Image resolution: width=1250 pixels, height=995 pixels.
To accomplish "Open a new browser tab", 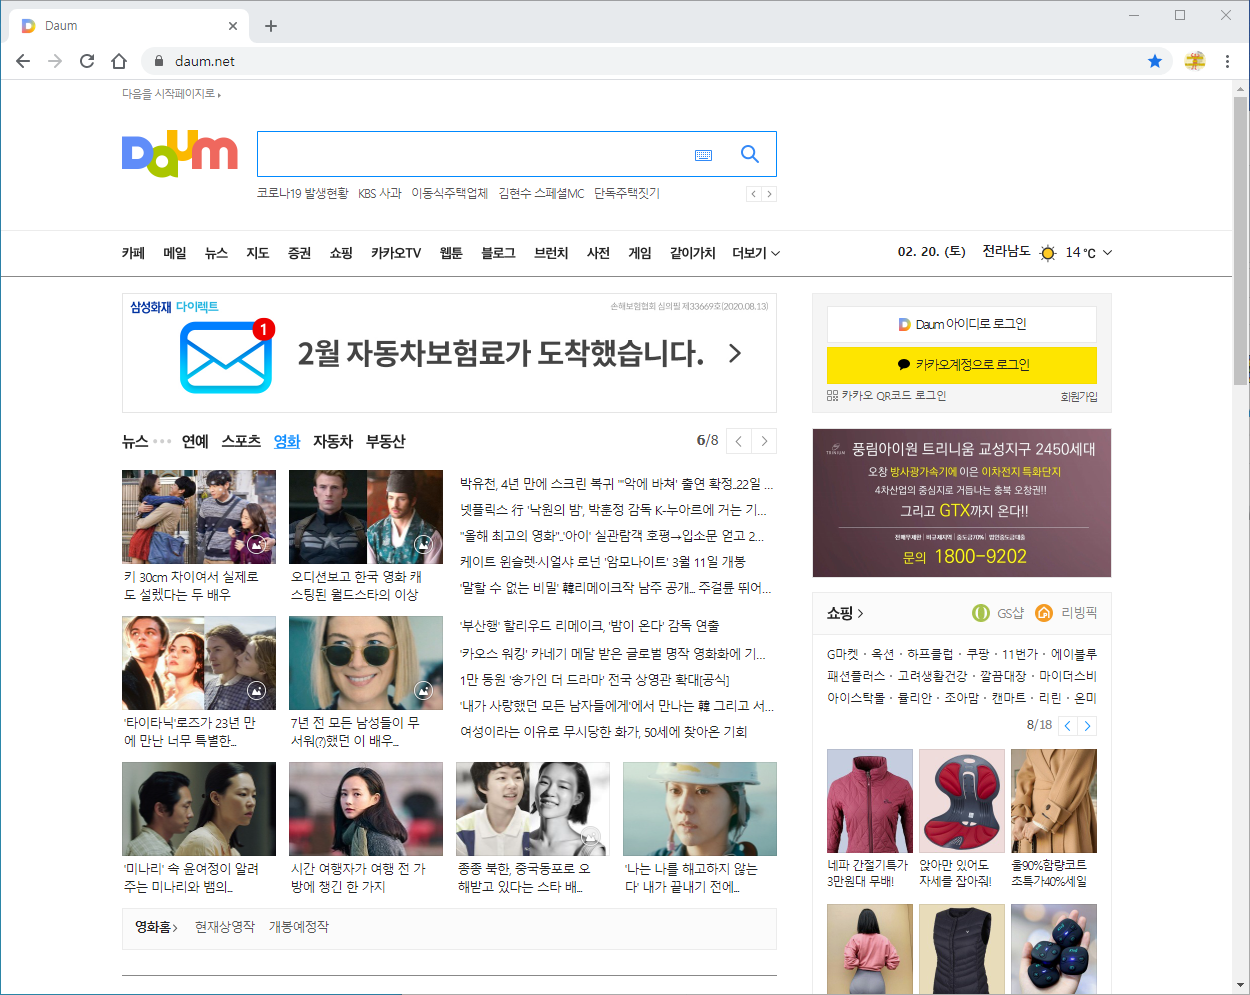I will (x=271, y=26).
